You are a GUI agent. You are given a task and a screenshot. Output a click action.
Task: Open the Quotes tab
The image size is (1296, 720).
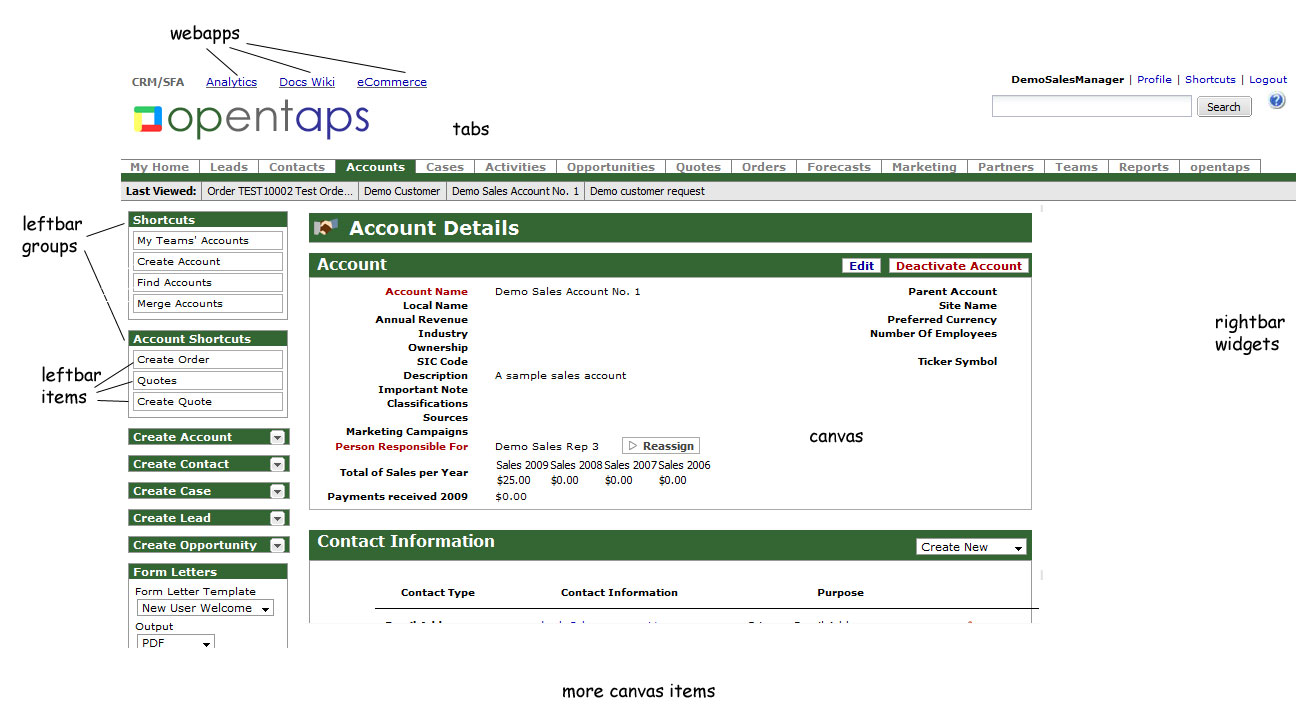click(x=698, y=167)
